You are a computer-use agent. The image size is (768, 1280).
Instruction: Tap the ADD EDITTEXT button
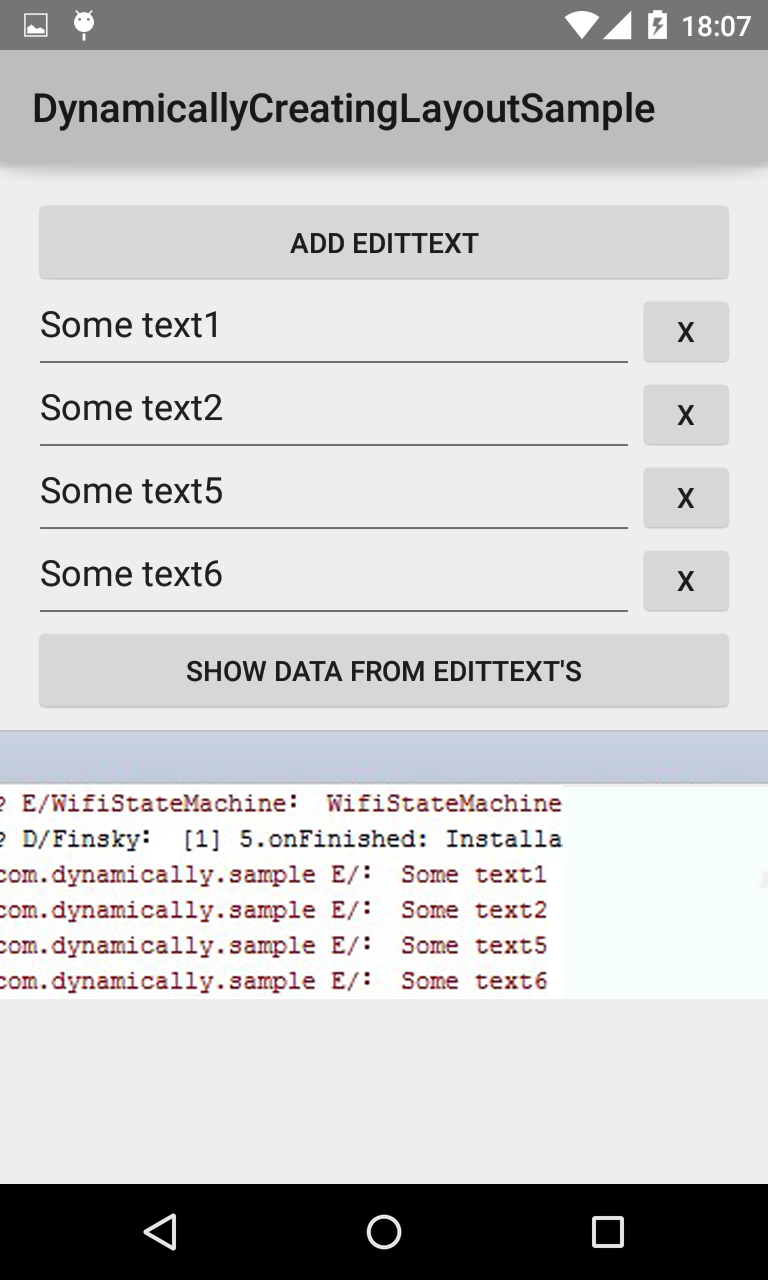click(384, 242)
